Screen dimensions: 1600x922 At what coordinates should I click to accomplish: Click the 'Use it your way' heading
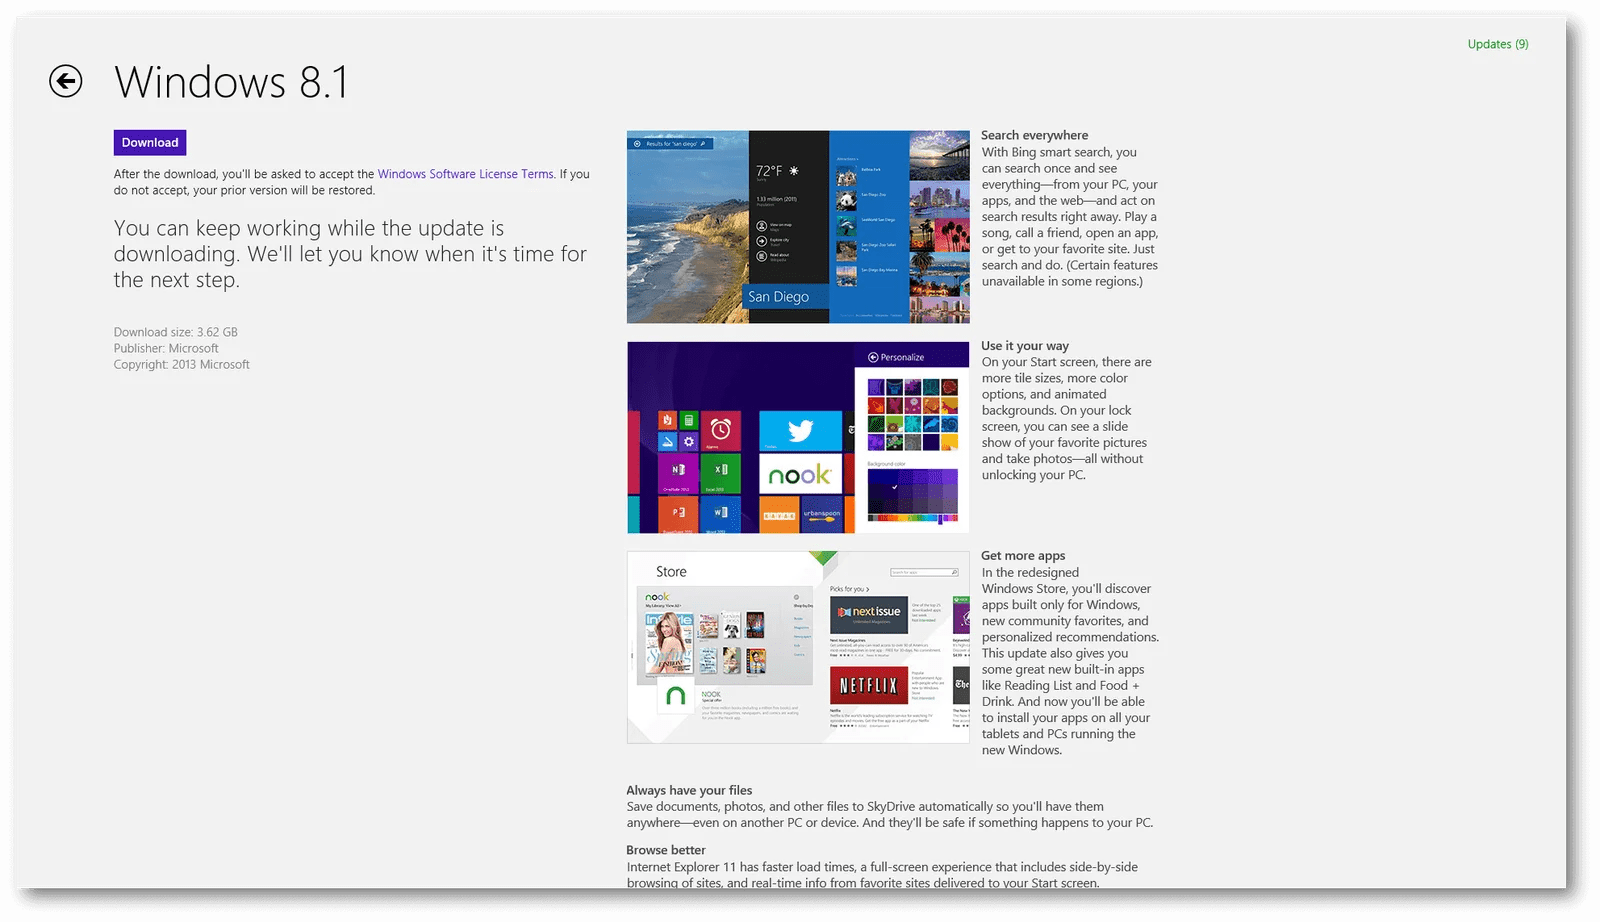point(1025,346)
